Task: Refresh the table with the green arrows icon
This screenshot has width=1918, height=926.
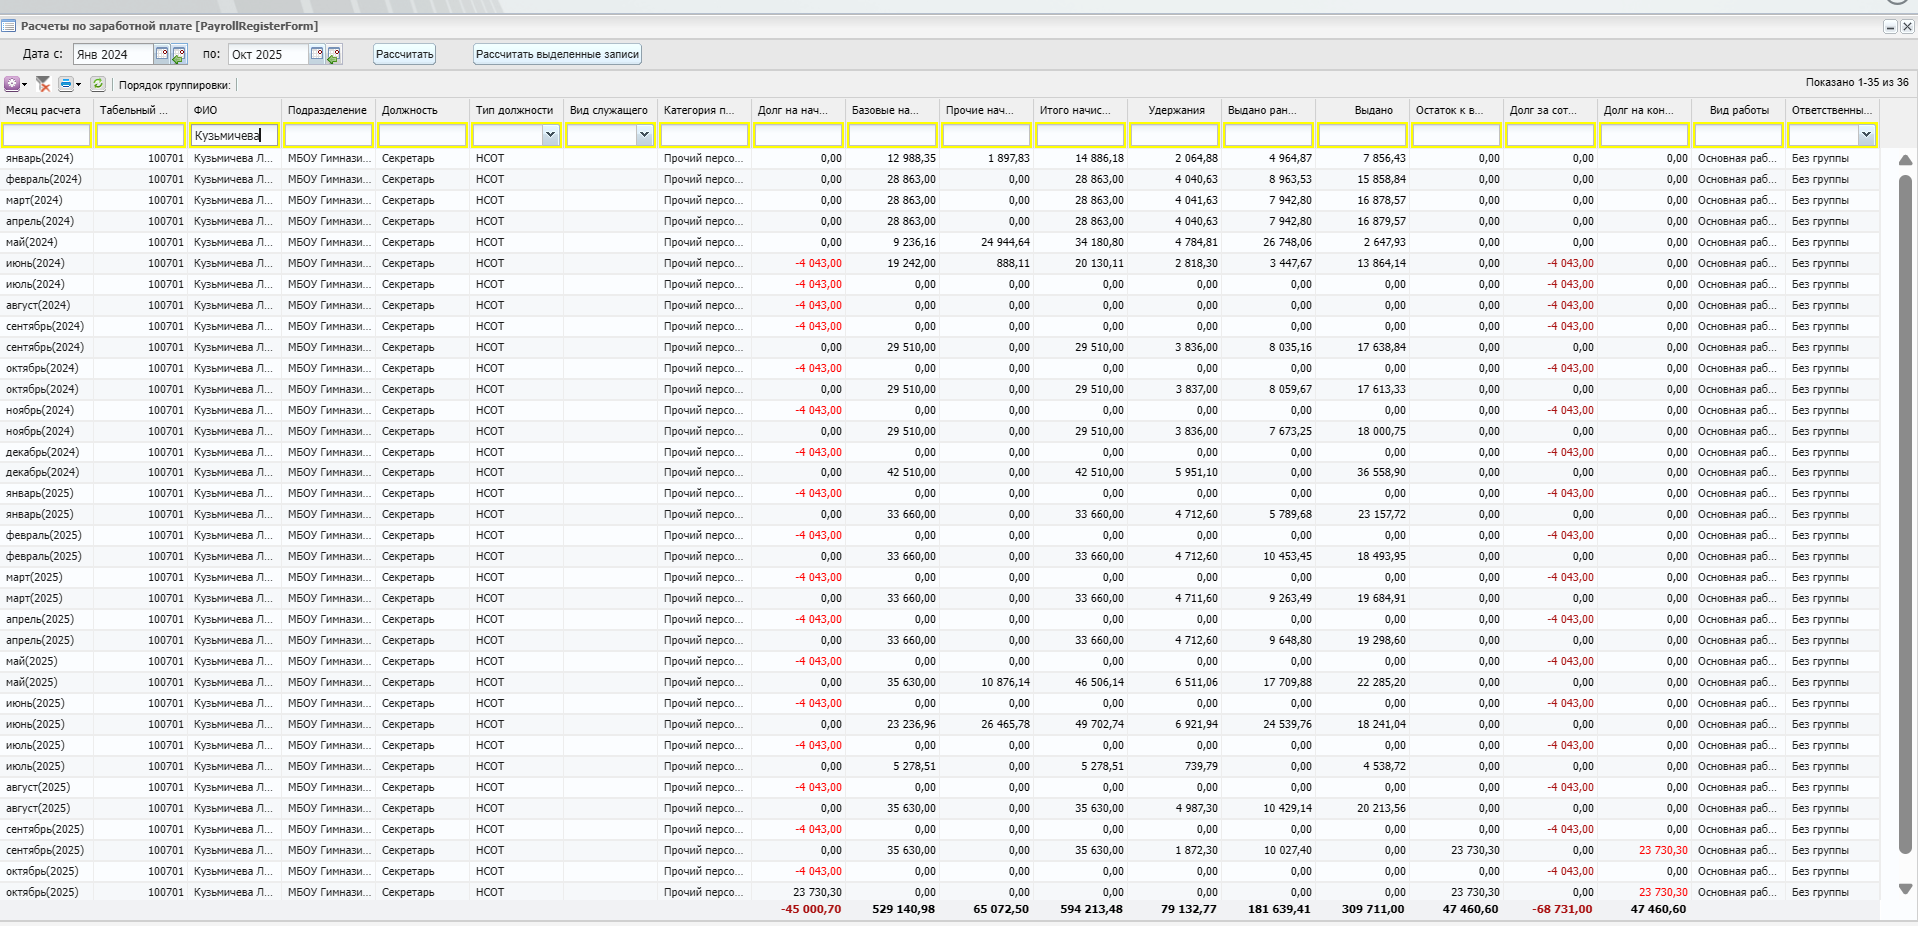Action: [x=98, y=85]
